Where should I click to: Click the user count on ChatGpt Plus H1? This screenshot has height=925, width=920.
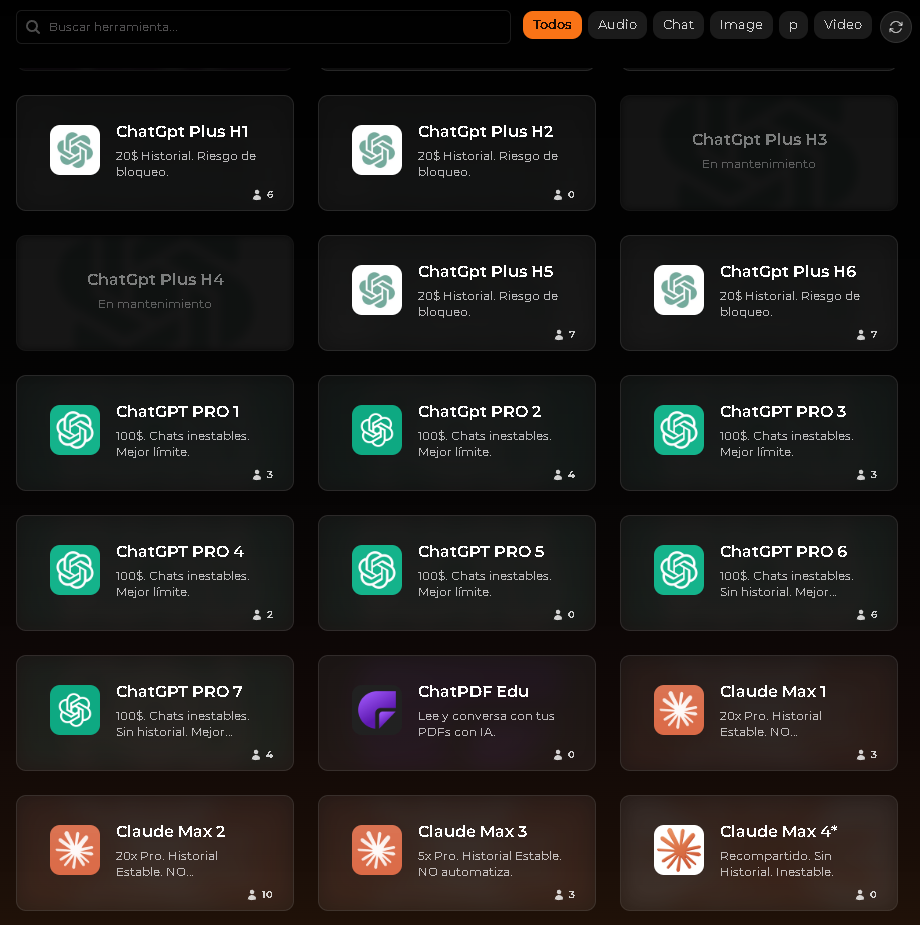(263, 195)
